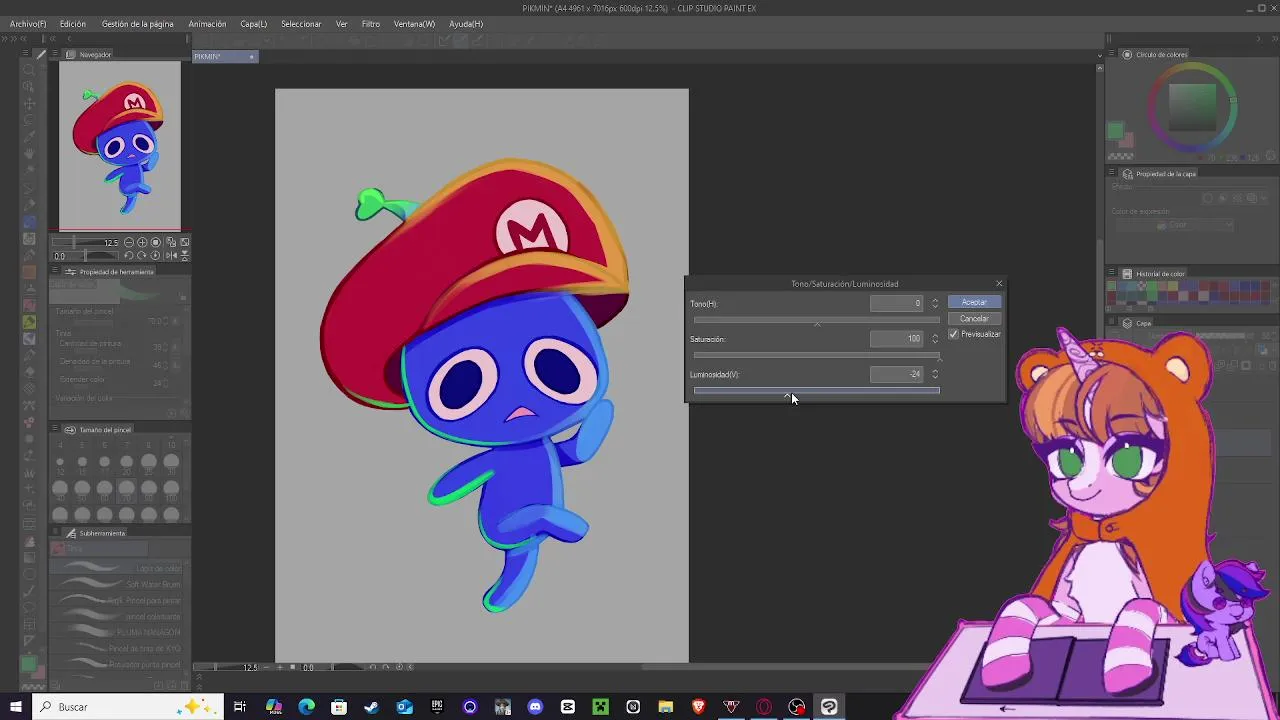
Task: Click the Saturación stepper arrows
Action: click(935, 339)
